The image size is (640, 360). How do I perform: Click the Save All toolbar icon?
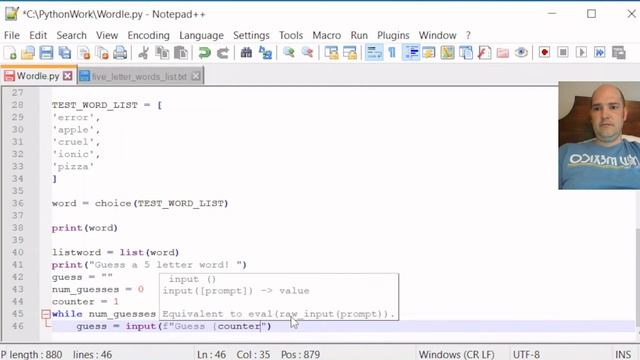64,53
